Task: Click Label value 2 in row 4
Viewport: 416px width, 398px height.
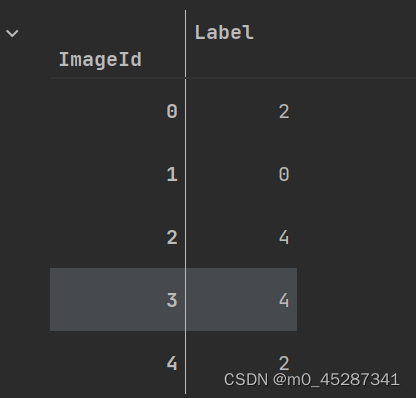Action: pos(284,363)
